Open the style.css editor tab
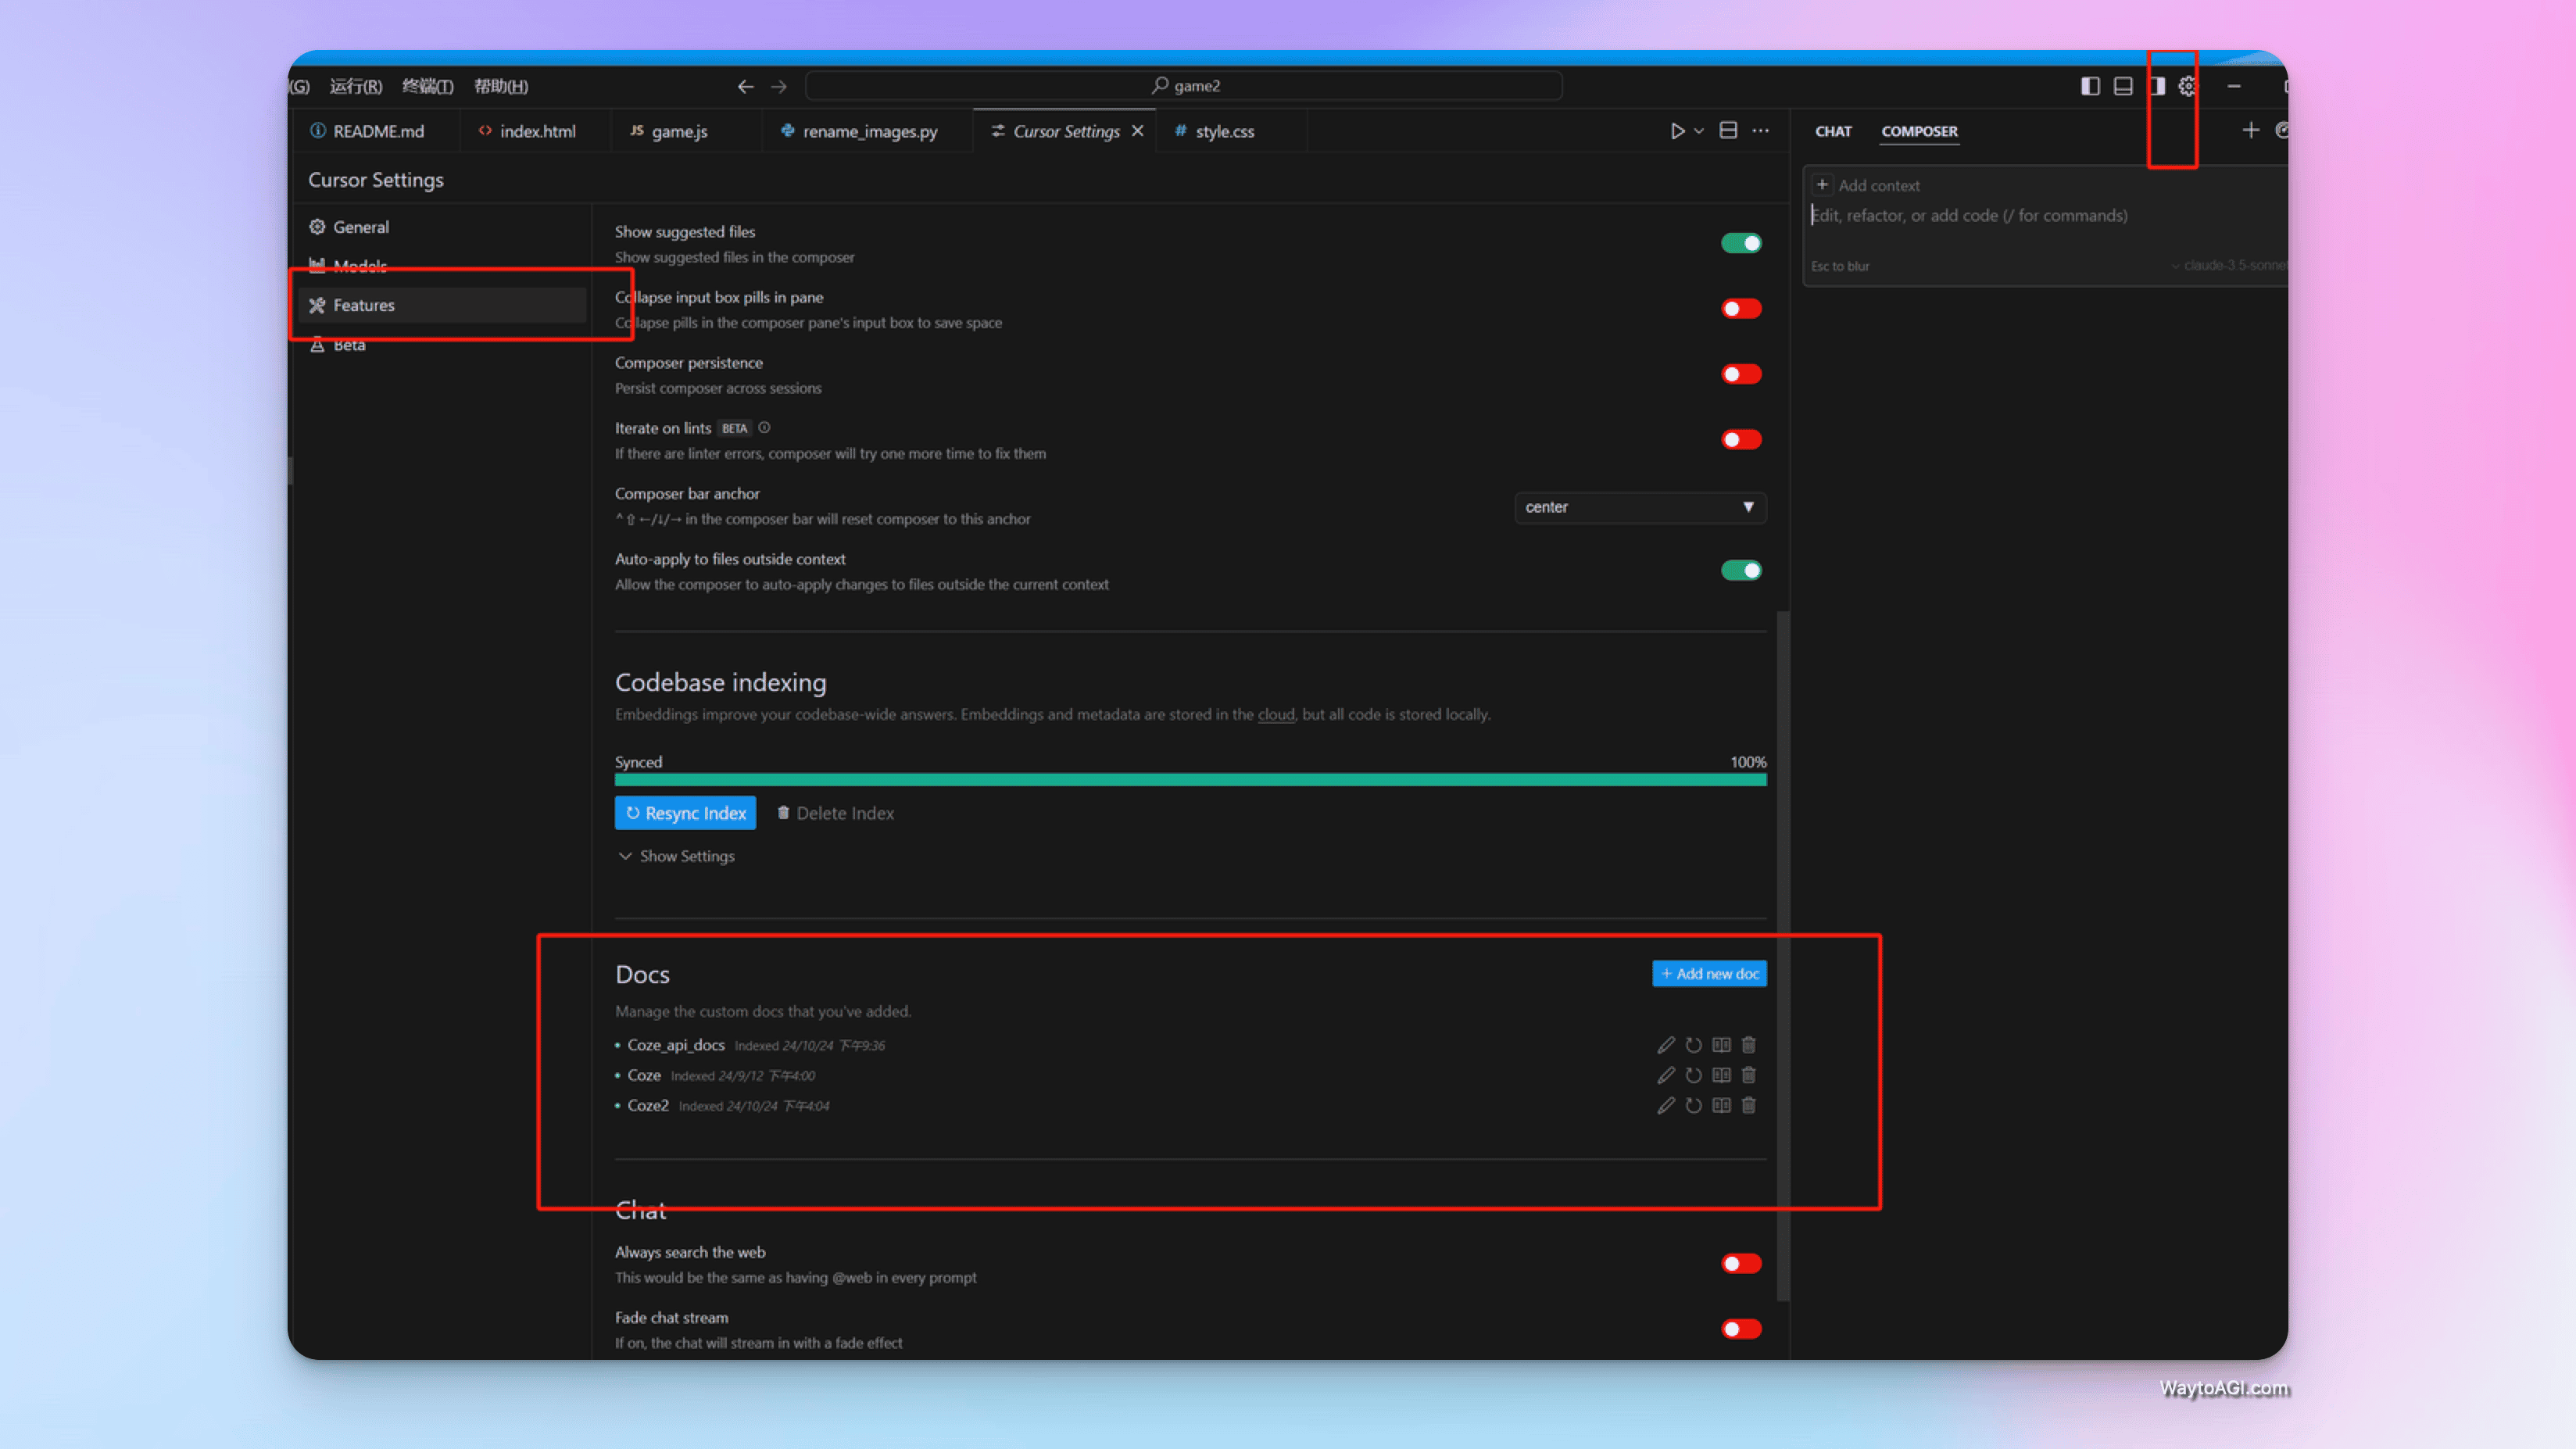The image size is (2576, 1449). click(1224, 131)
